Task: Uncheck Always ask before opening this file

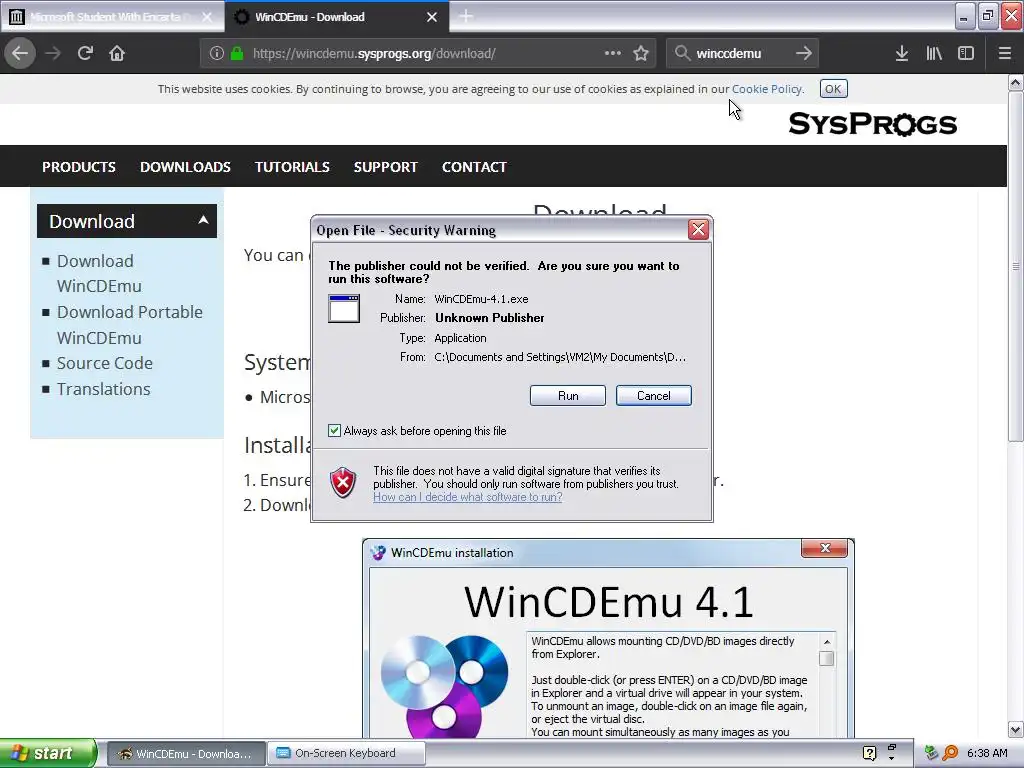Action: [x=334, y=430]
